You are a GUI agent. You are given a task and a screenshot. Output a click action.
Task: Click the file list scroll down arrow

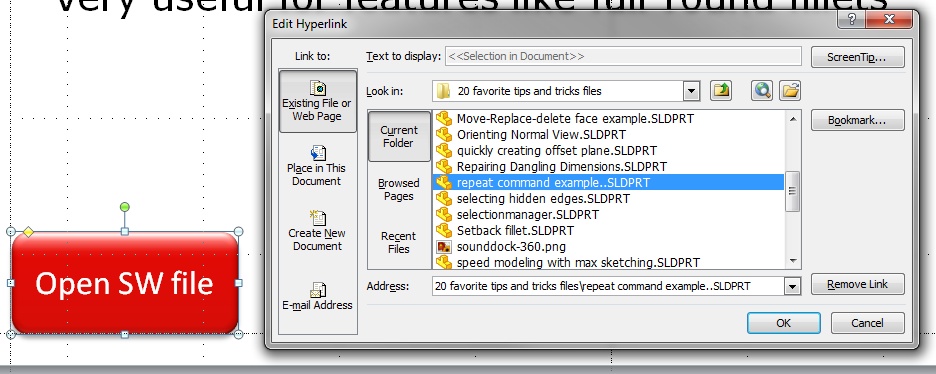click(793, 261)
